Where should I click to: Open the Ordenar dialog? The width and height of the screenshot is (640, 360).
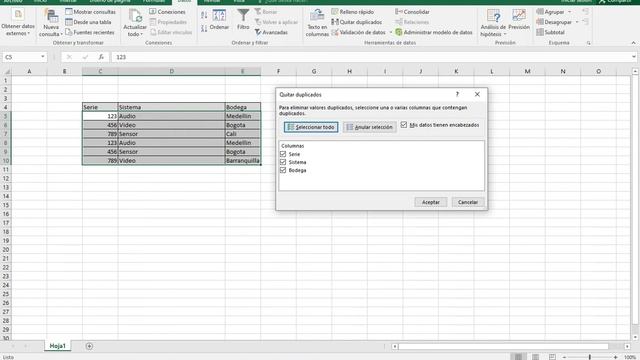(219, 20)
